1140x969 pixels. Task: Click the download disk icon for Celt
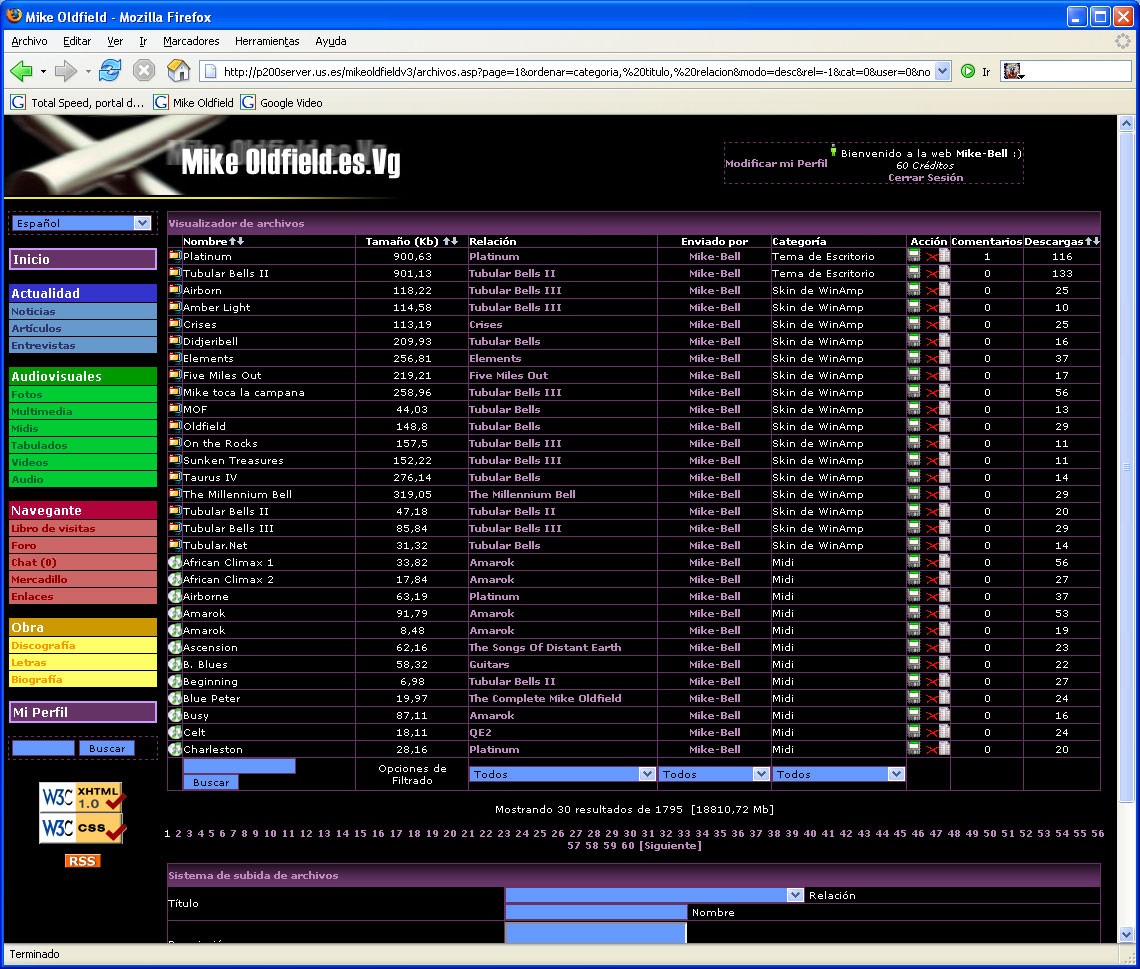[914, 732]
